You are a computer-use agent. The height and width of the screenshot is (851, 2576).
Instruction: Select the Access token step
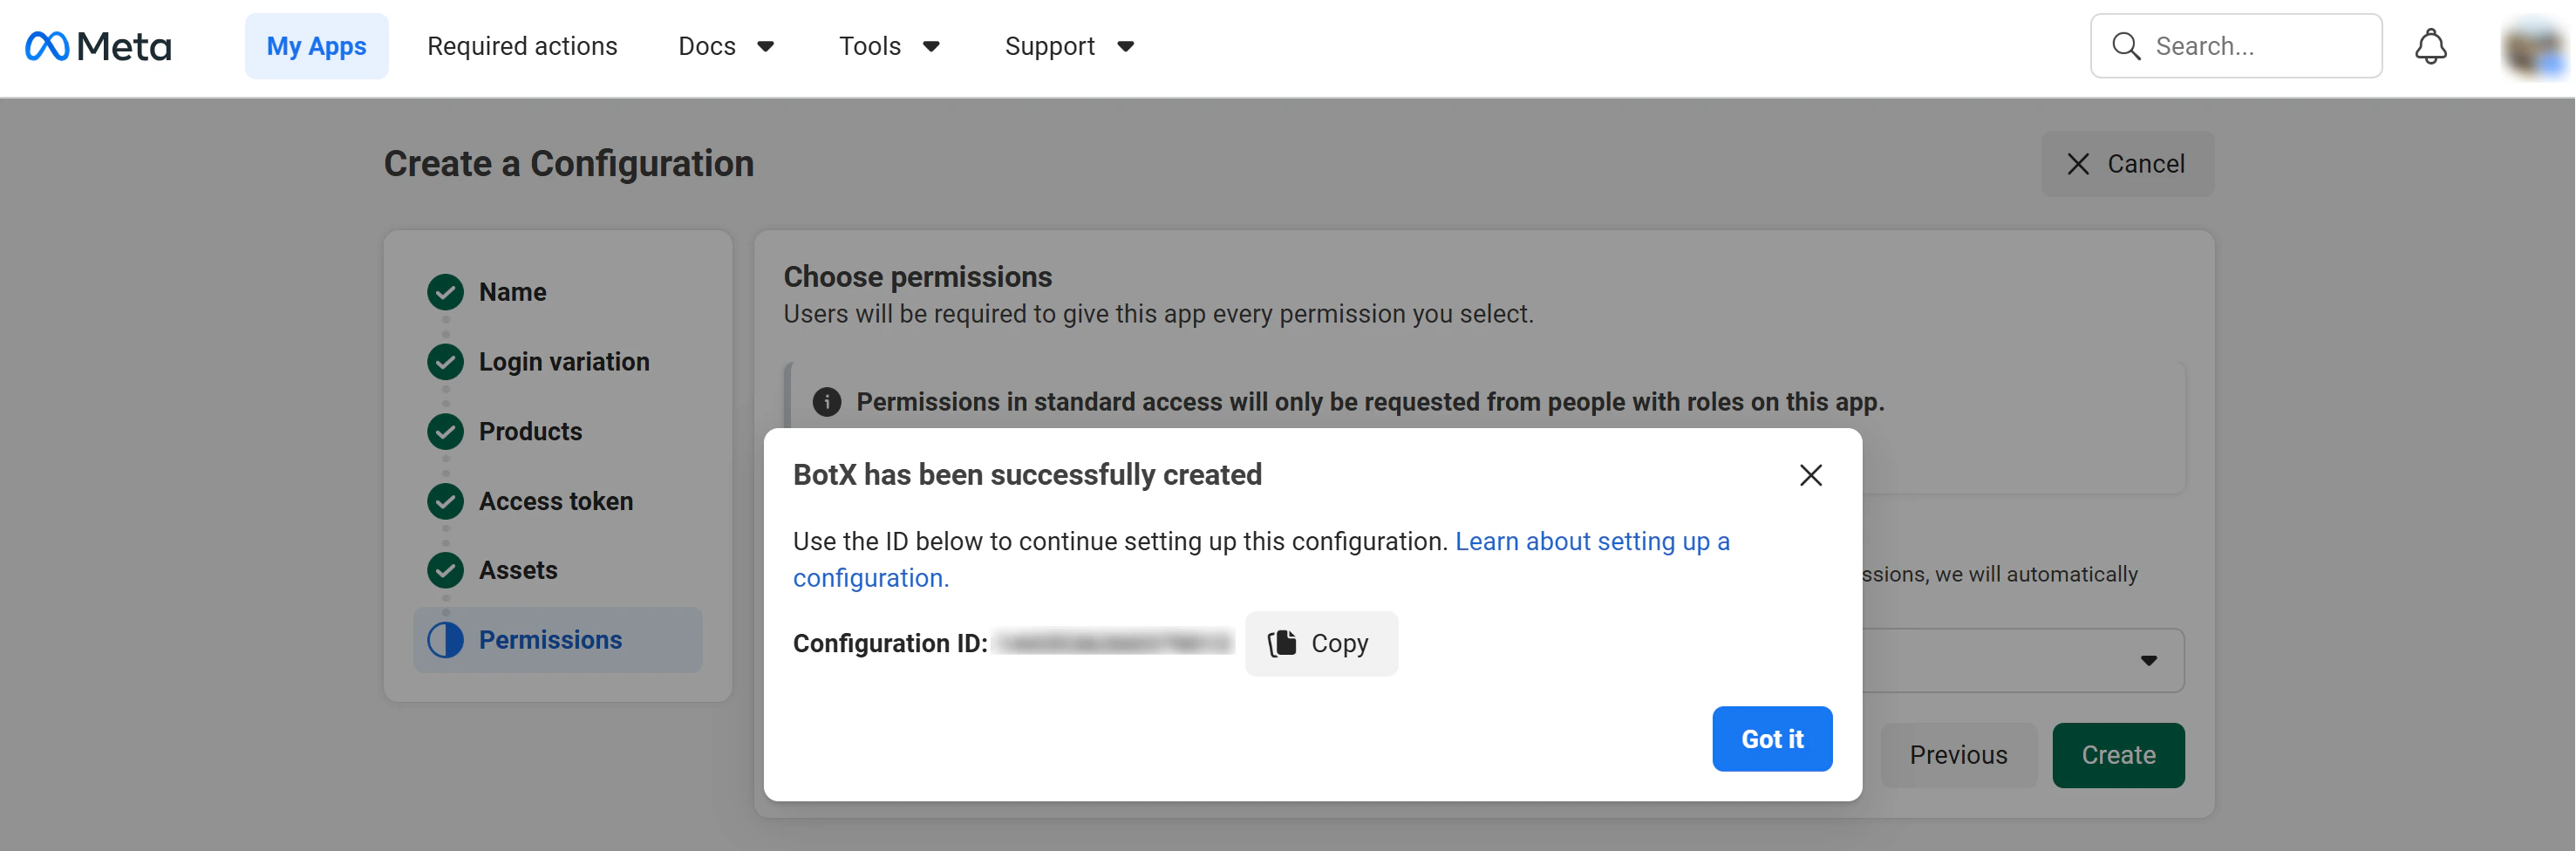click(556, 501)
